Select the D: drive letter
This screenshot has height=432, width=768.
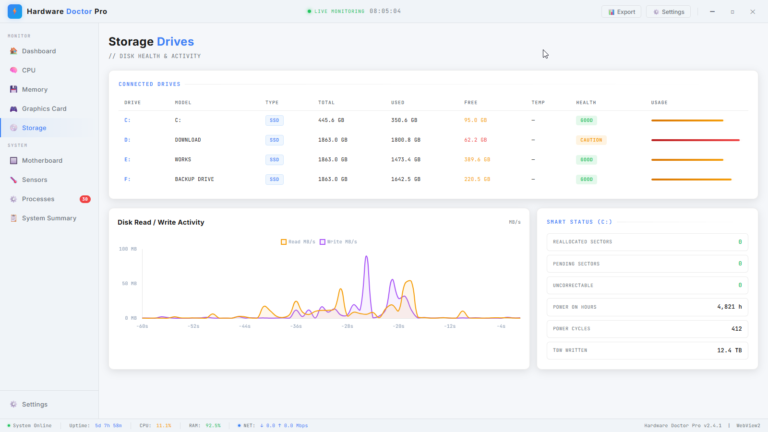point(127,140)
